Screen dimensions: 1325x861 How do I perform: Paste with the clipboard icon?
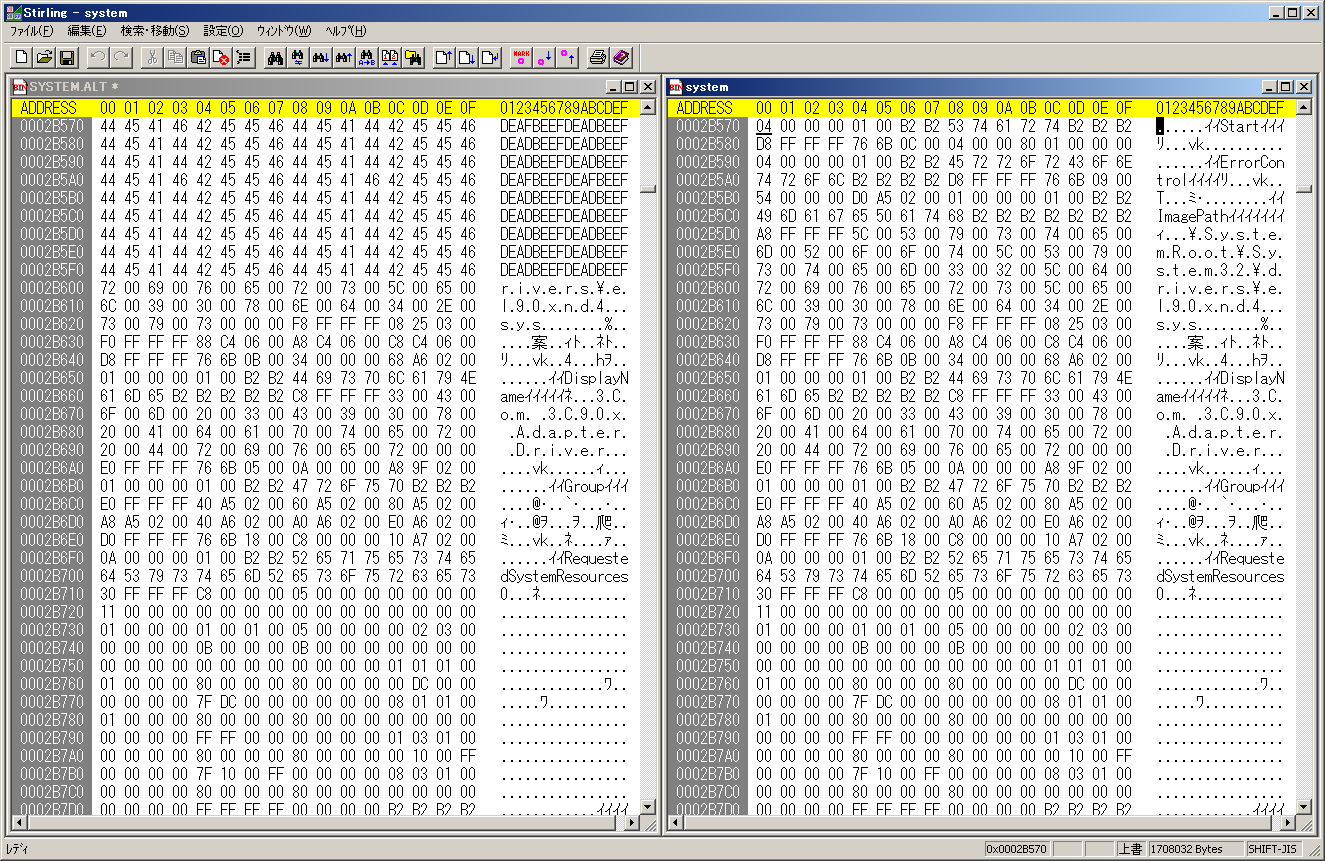click(x=198, y=57)
